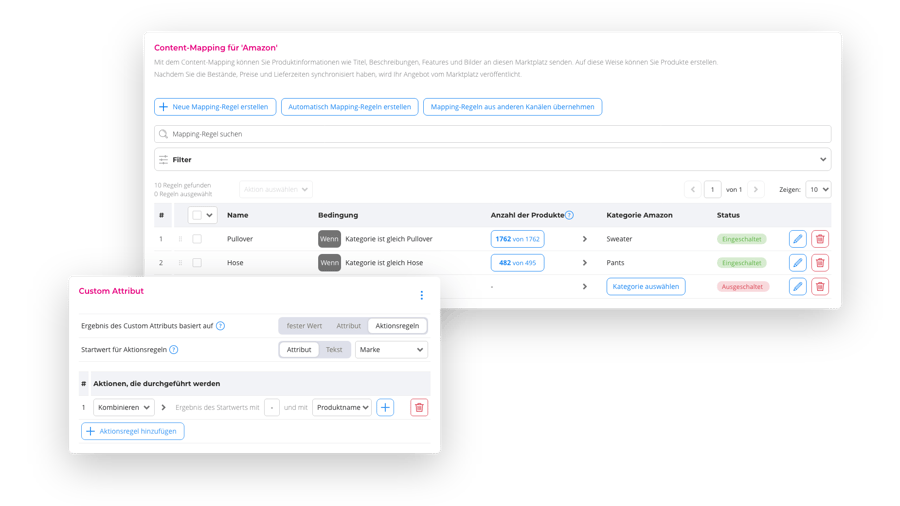This screenshot has height=506, width=900.
Task: Set Startwert type to Tekst
Action: point(334,349)
